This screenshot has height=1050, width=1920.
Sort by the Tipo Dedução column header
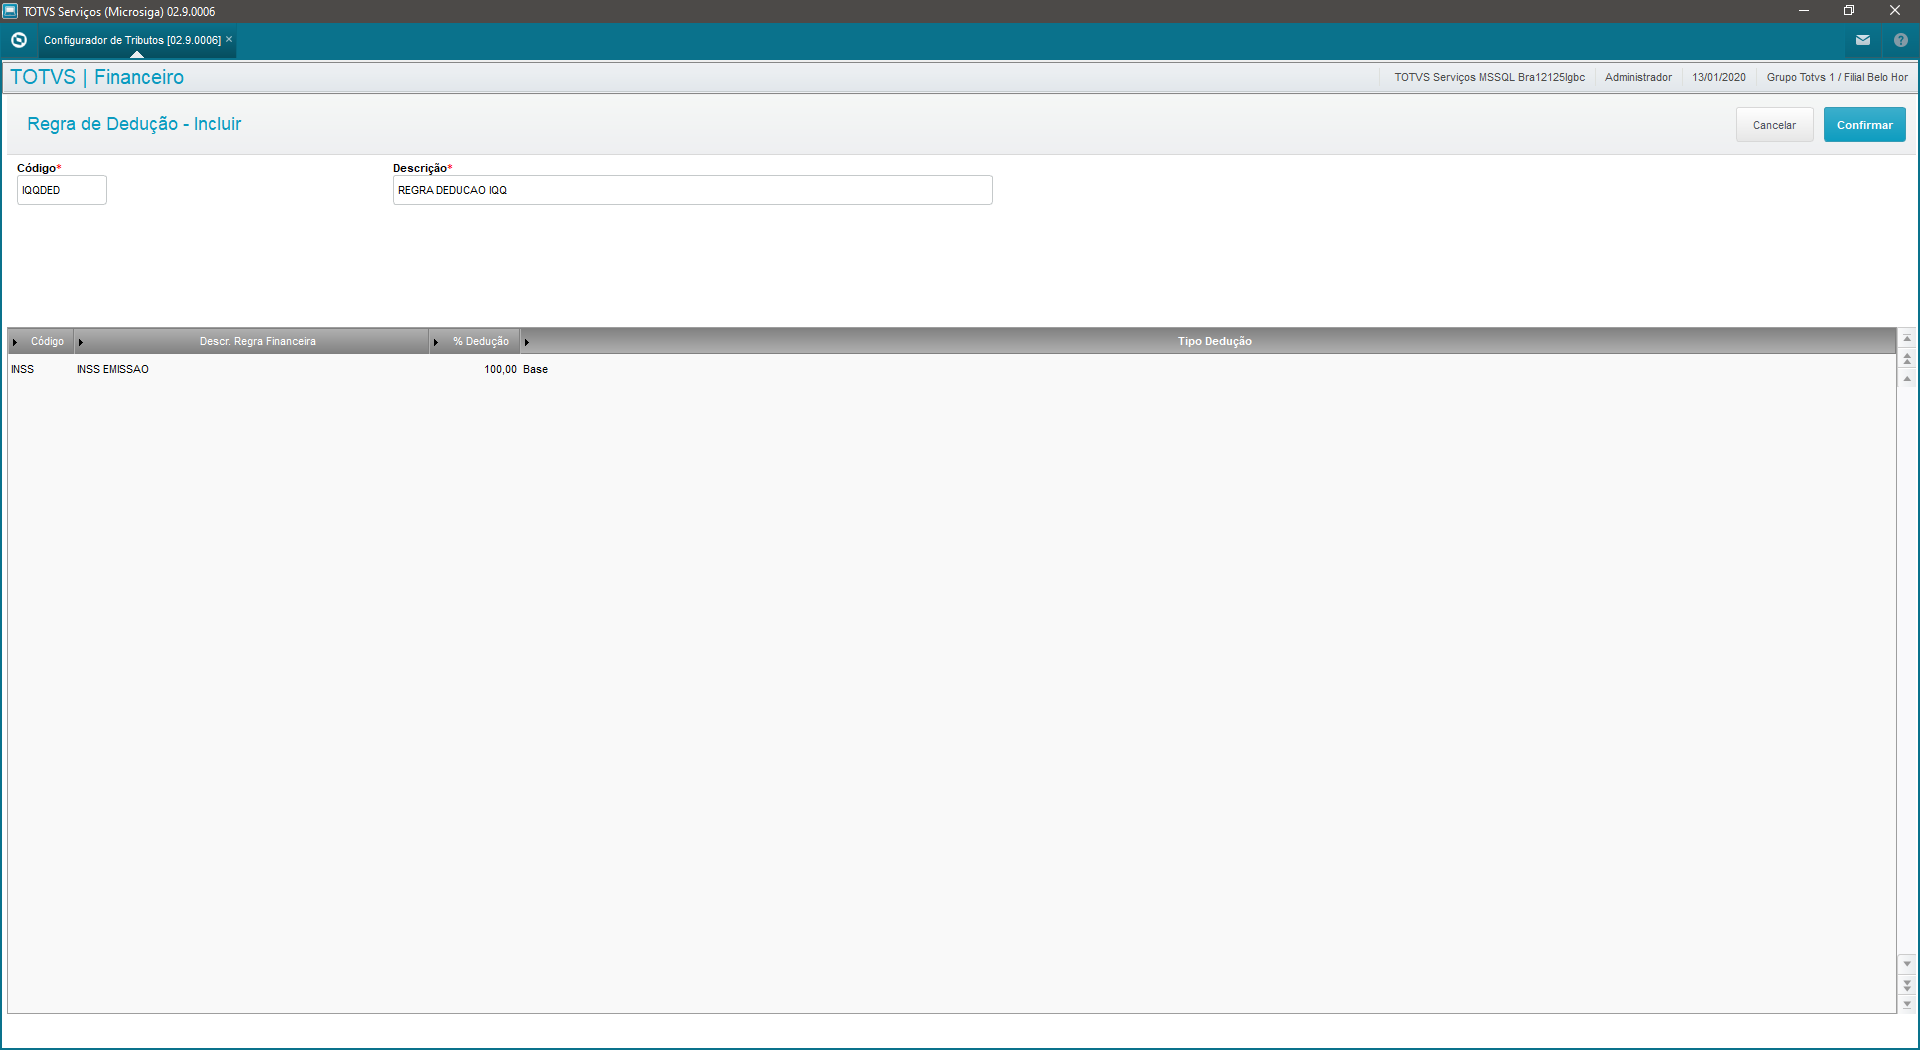(1208, 341)
